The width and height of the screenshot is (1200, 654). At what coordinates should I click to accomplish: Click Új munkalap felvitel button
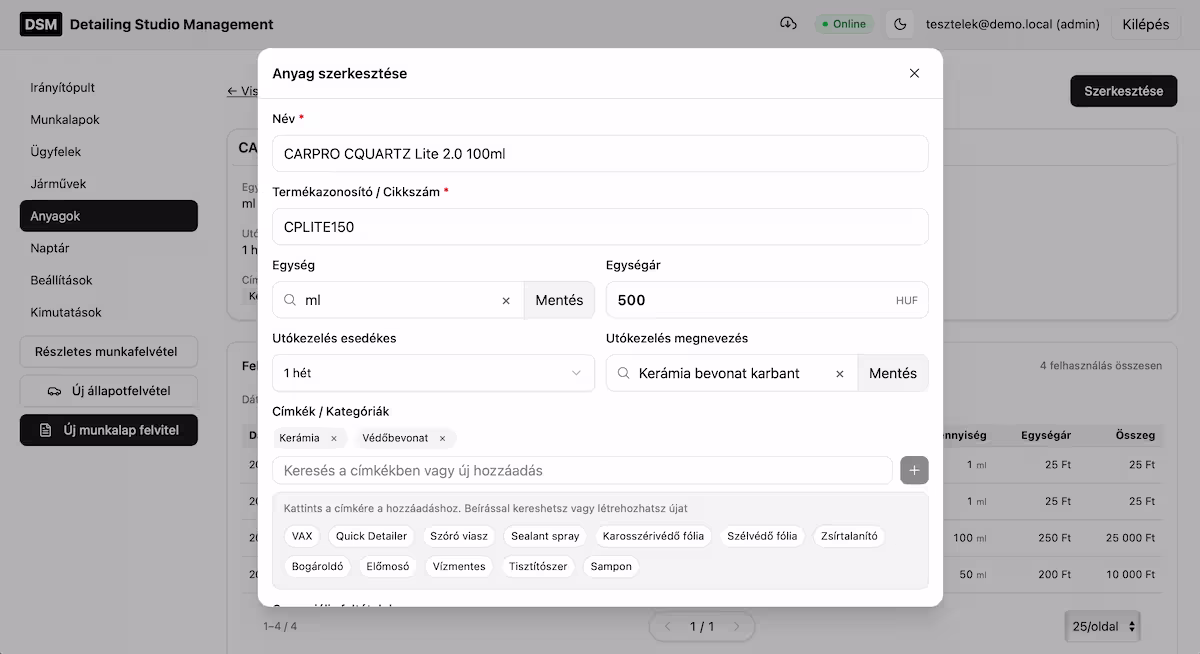(x=109, y=430)
